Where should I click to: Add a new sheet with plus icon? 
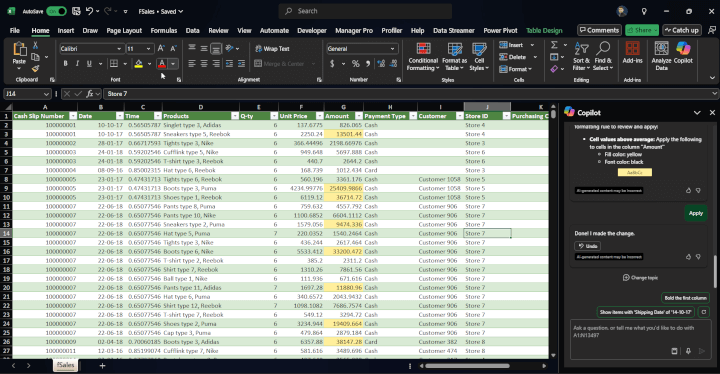[x=102, y=366]
